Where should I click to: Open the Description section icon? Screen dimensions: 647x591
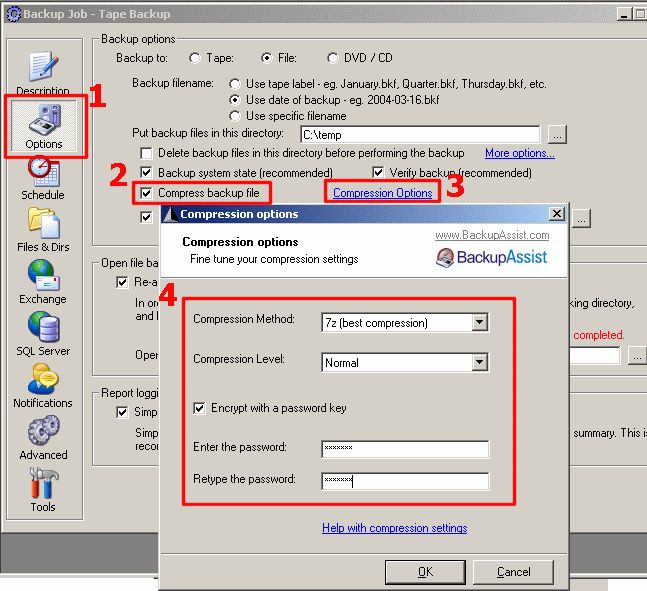click(43, 67)
